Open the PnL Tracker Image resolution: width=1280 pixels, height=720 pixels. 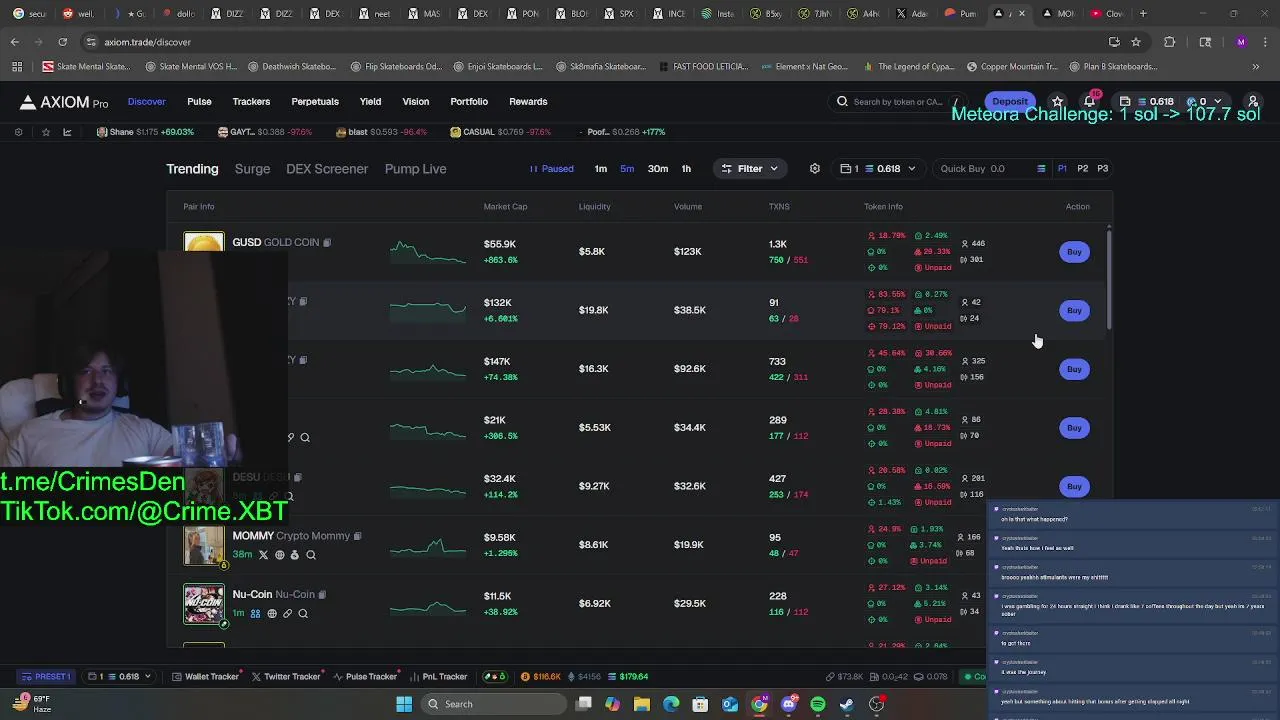click(438, 677)
